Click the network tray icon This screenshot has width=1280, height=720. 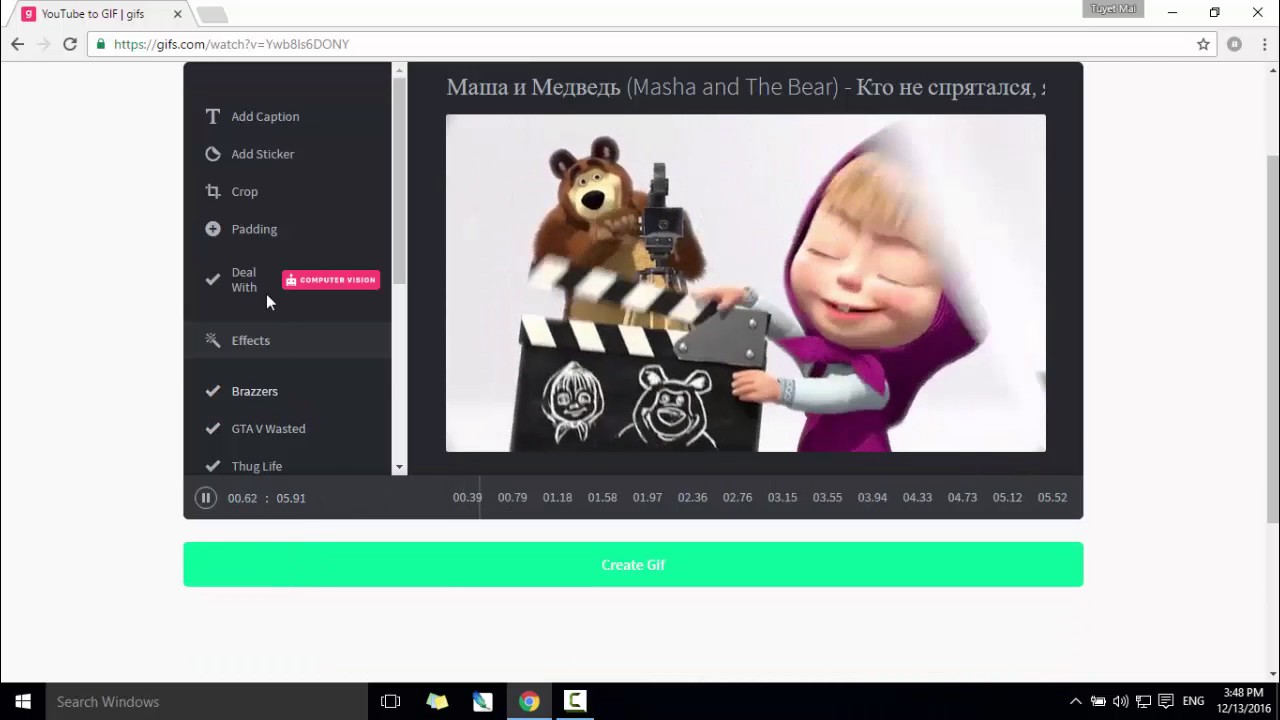coord(1143,701)
